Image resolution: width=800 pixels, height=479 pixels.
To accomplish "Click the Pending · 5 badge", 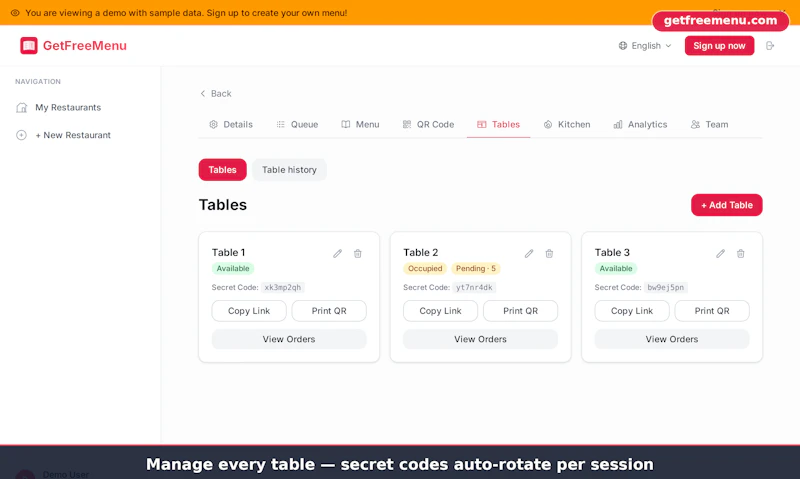I will [x=476, y=268].
